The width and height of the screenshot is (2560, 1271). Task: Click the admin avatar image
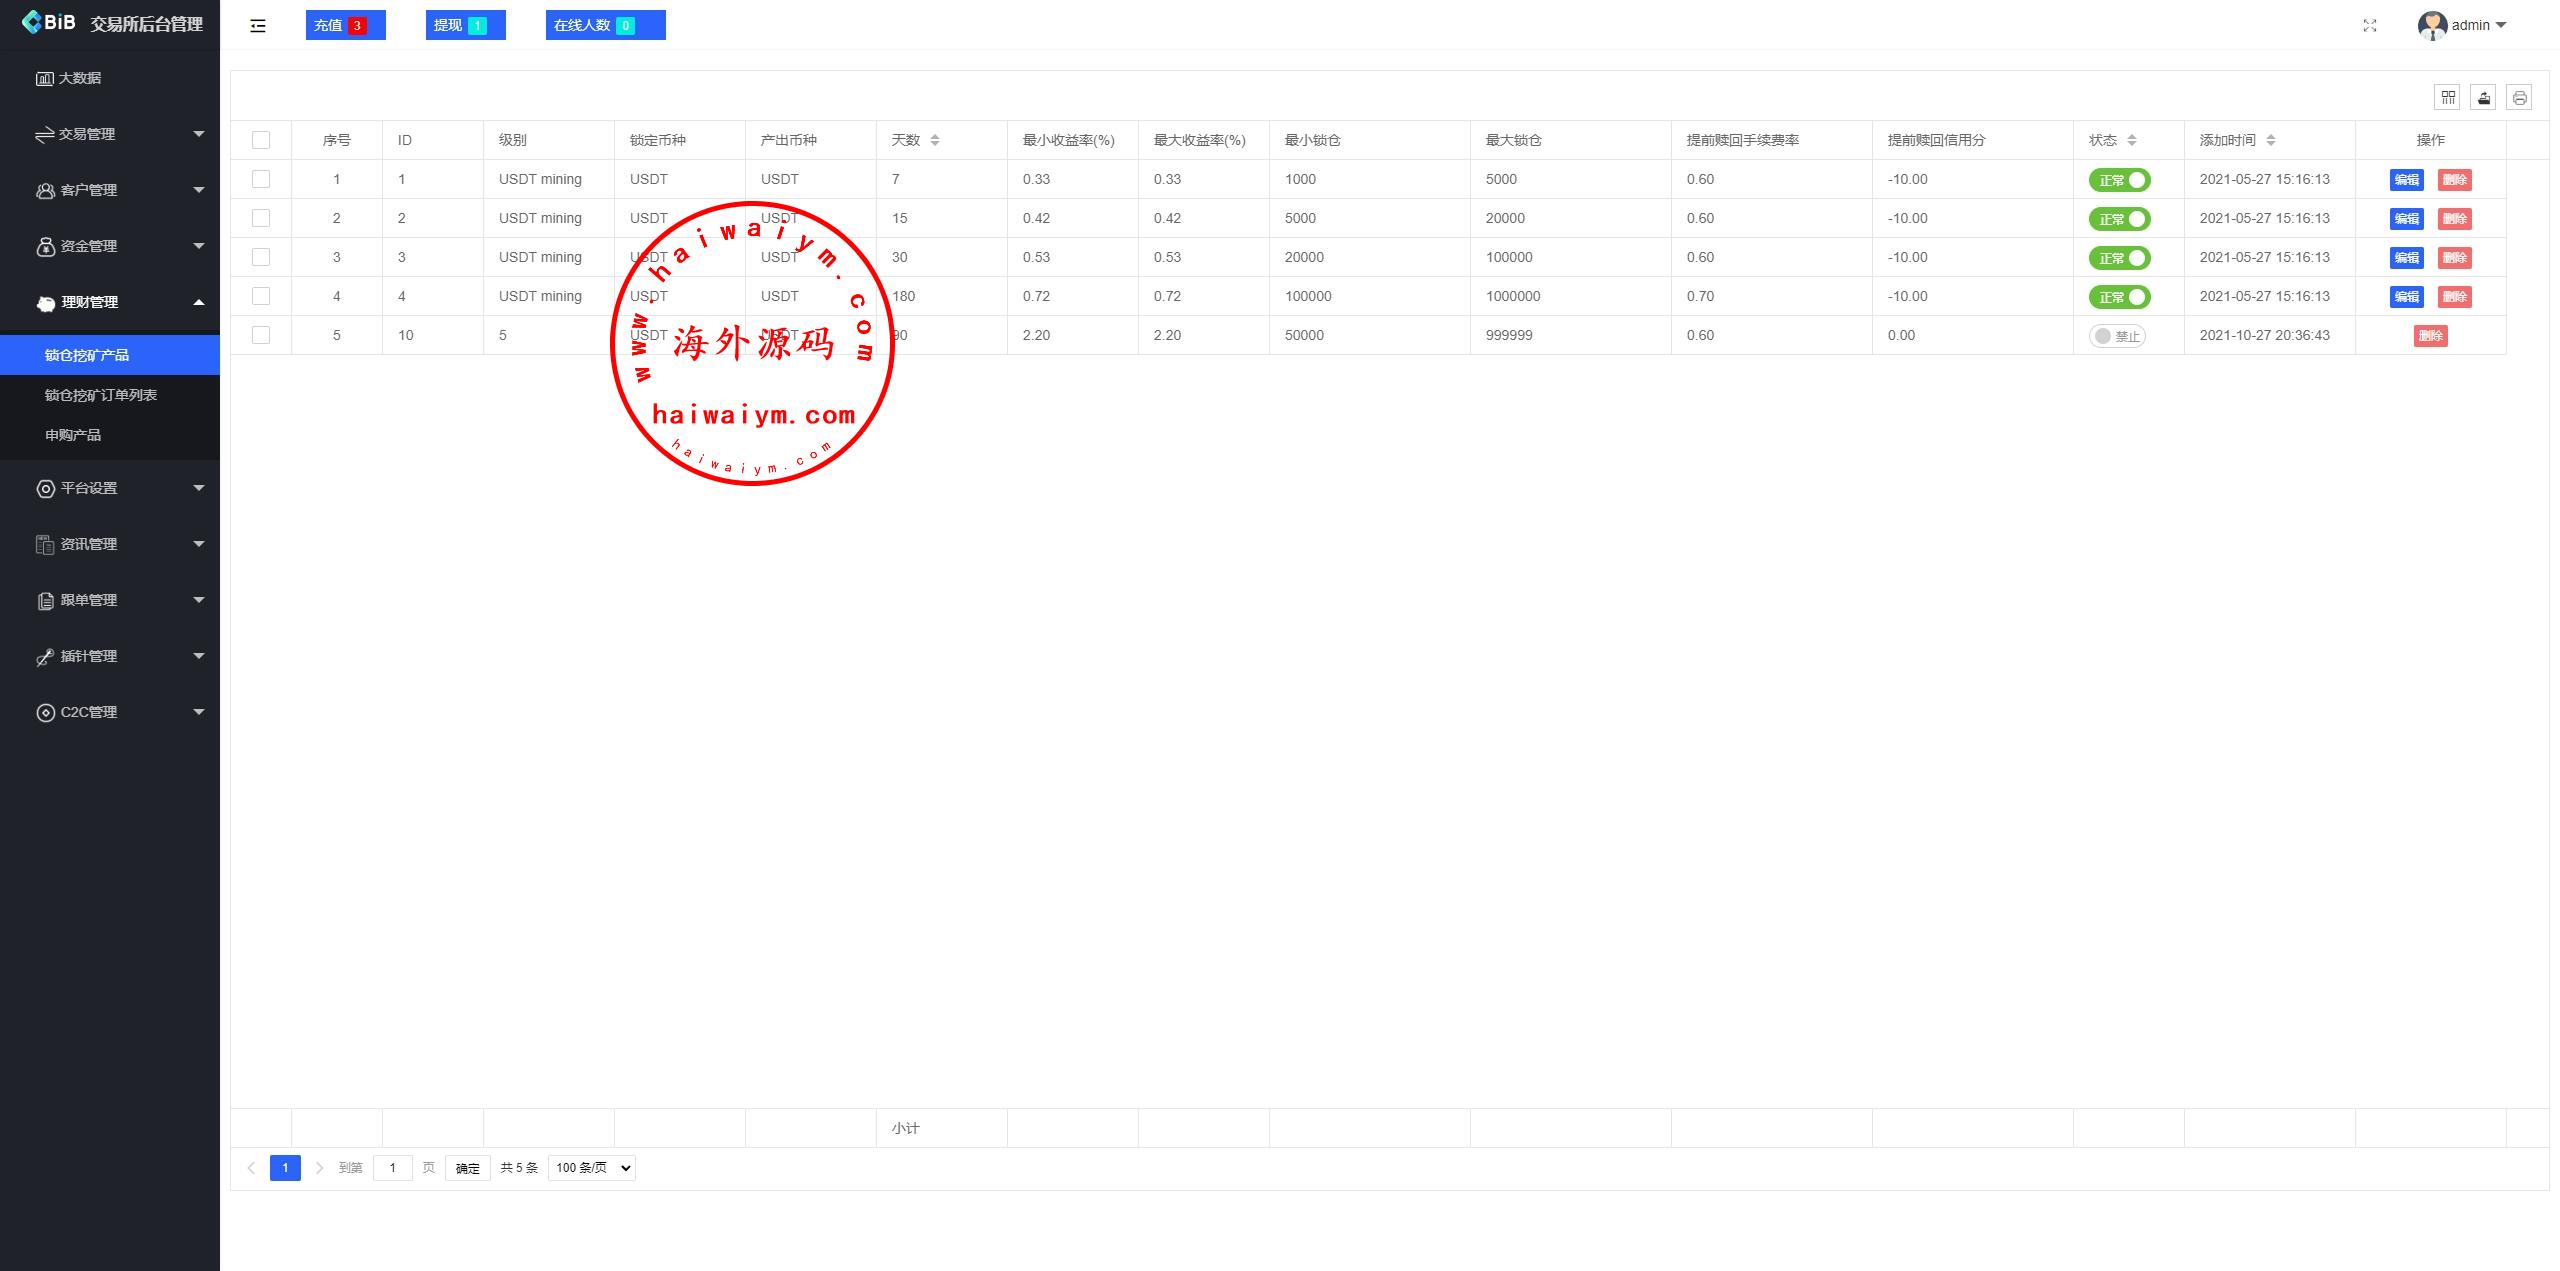[x=2432, y=25]
